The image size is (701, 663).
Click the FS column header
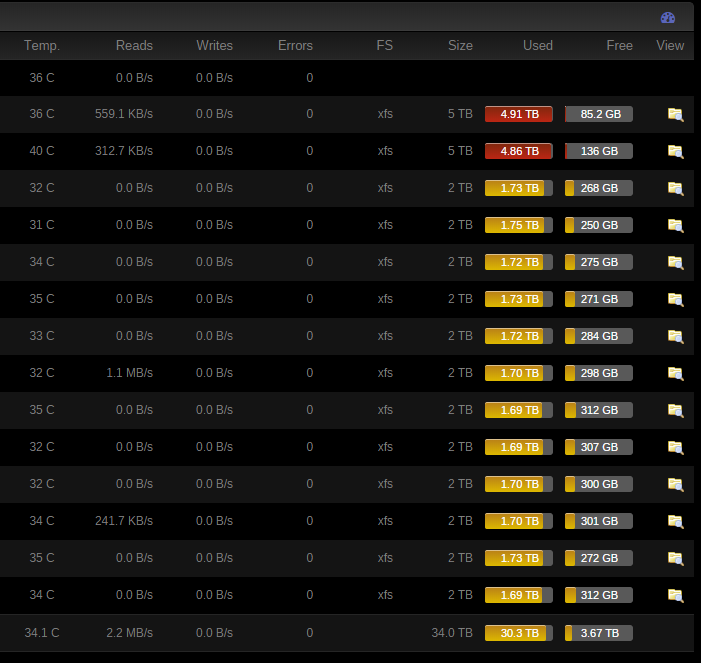pyautogui.click(x=384, y=46)
